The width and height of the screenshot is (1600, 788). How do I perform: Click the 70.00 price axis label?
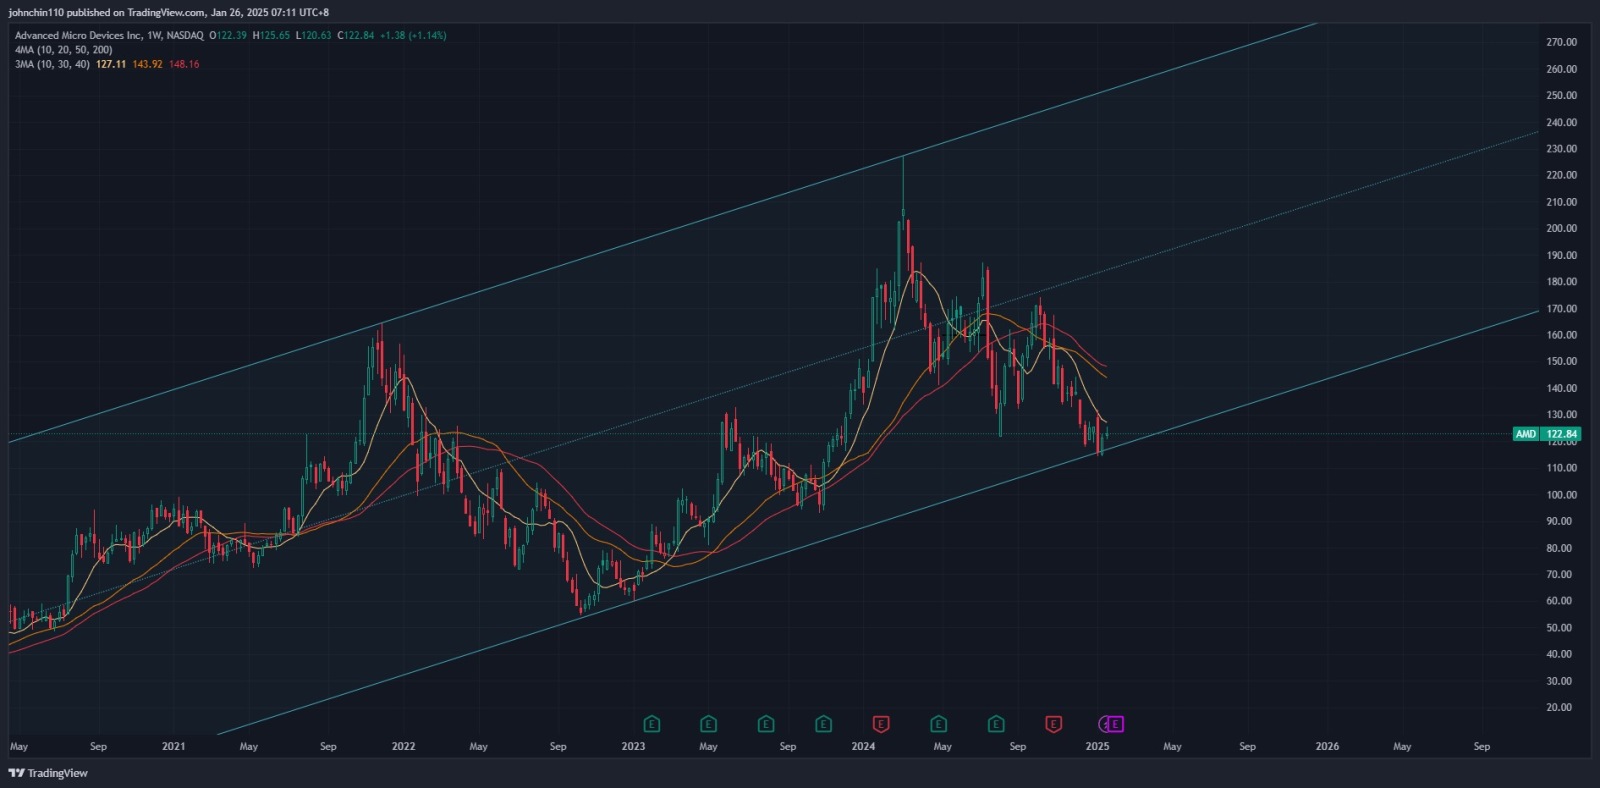click(1561, 574)
